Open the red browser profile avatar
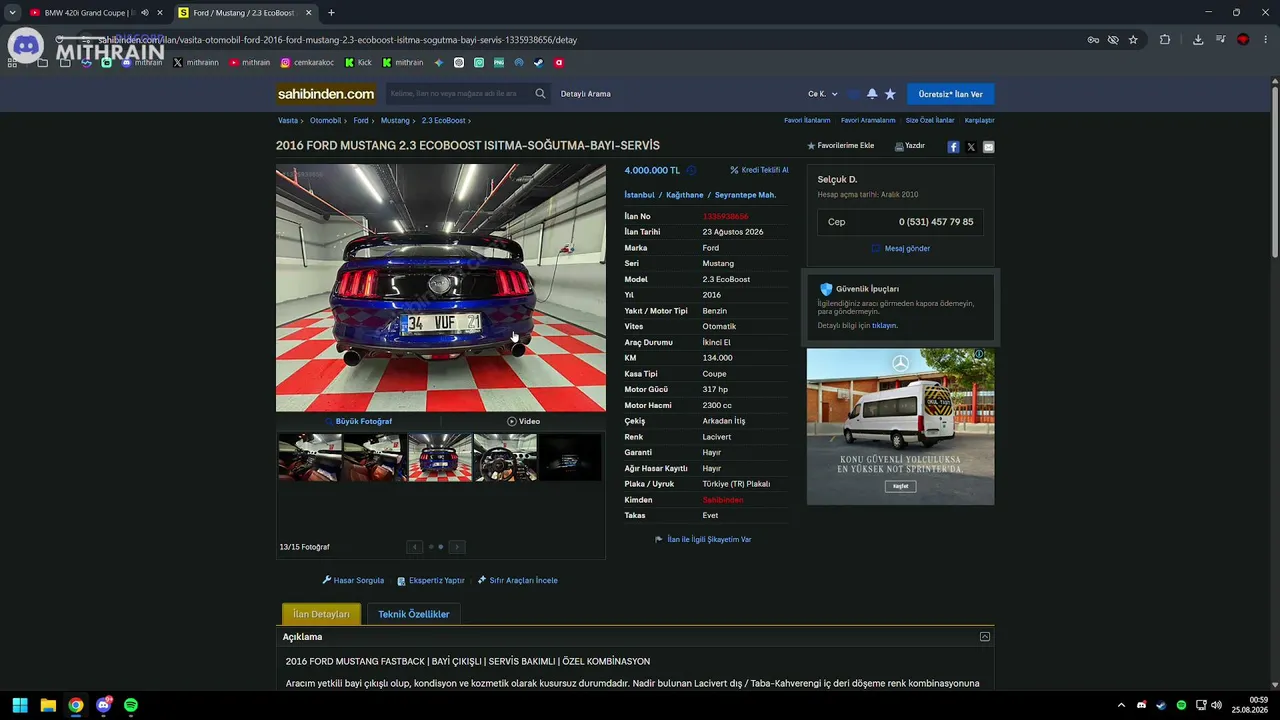This screenshot has width=1280, height=720. pos(1243,40)
